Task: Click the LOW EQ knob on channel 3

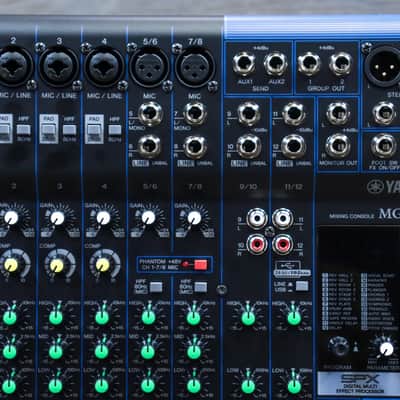Action: [x=55, y=386]
